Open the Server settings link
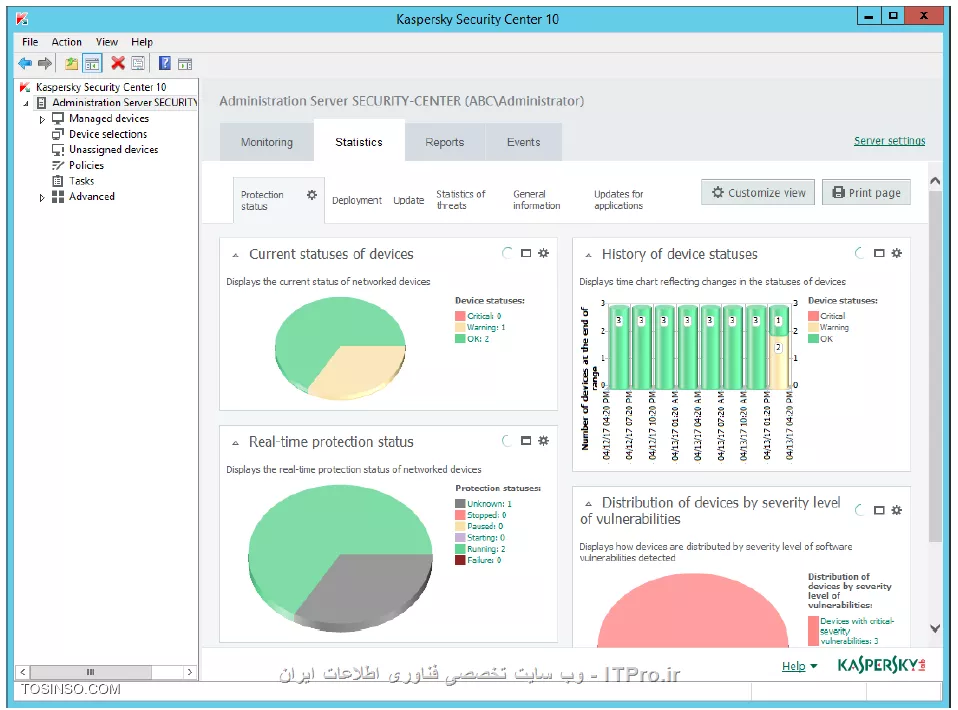This screenshot has height=710, width=958. pos(890,141)
